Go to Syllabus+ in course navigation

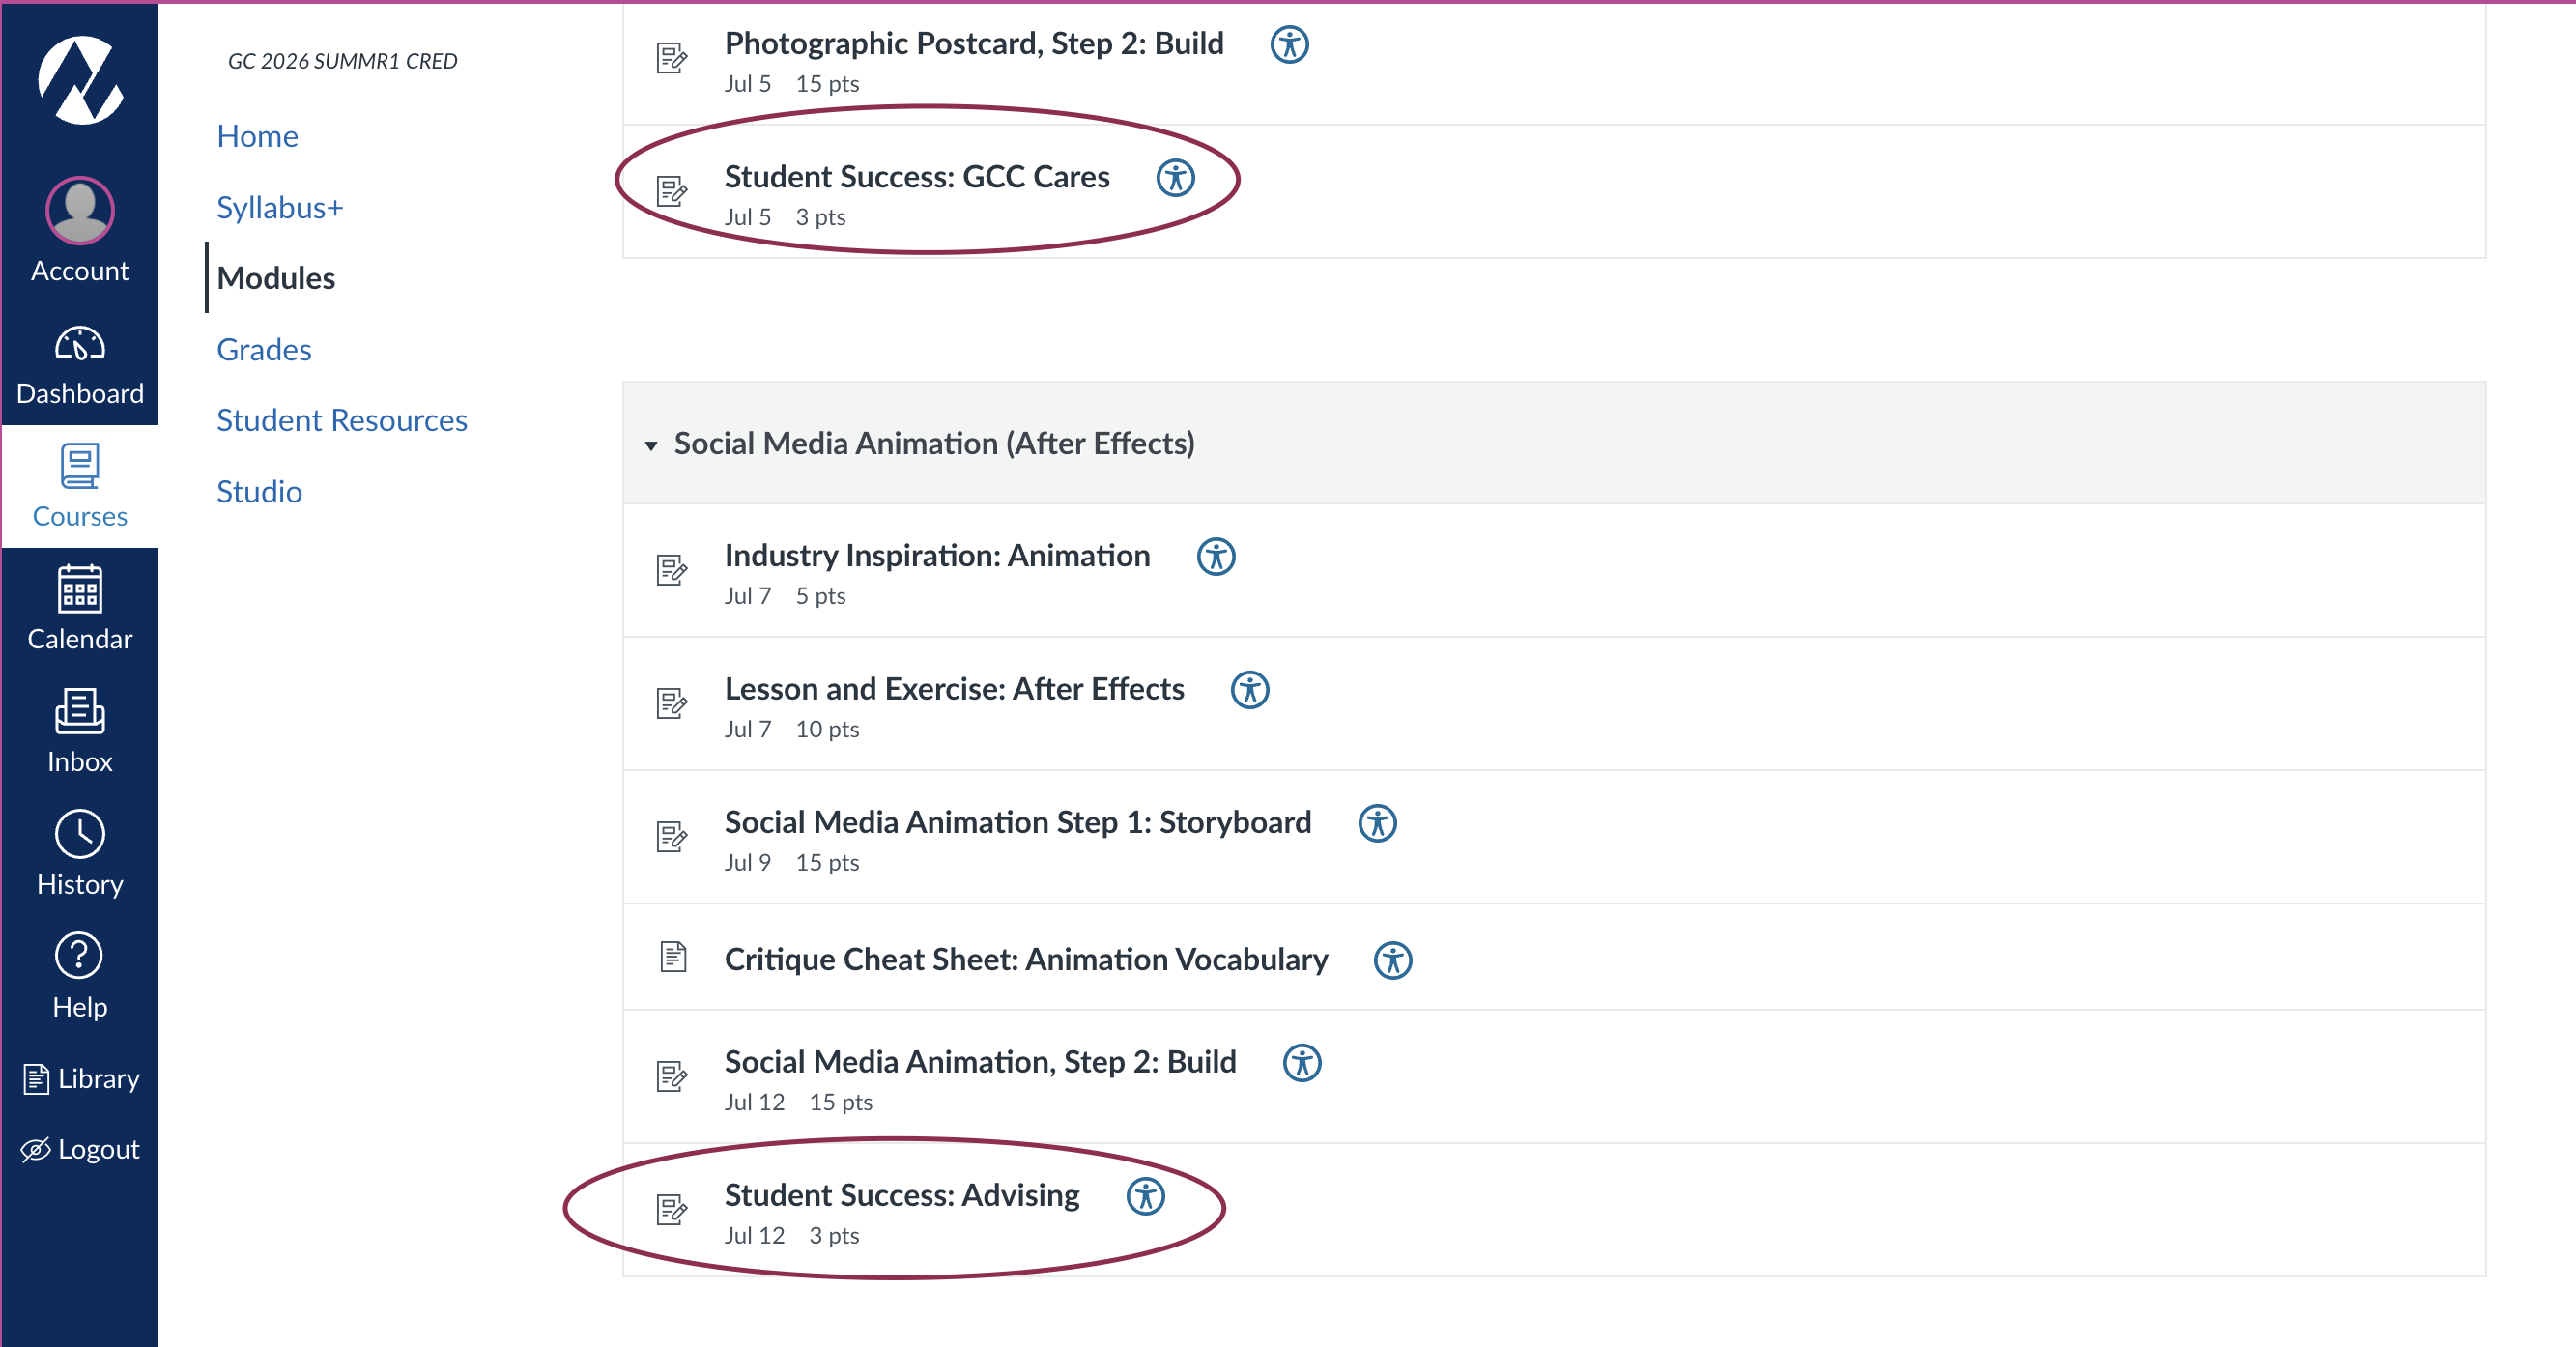click(280, 207)
